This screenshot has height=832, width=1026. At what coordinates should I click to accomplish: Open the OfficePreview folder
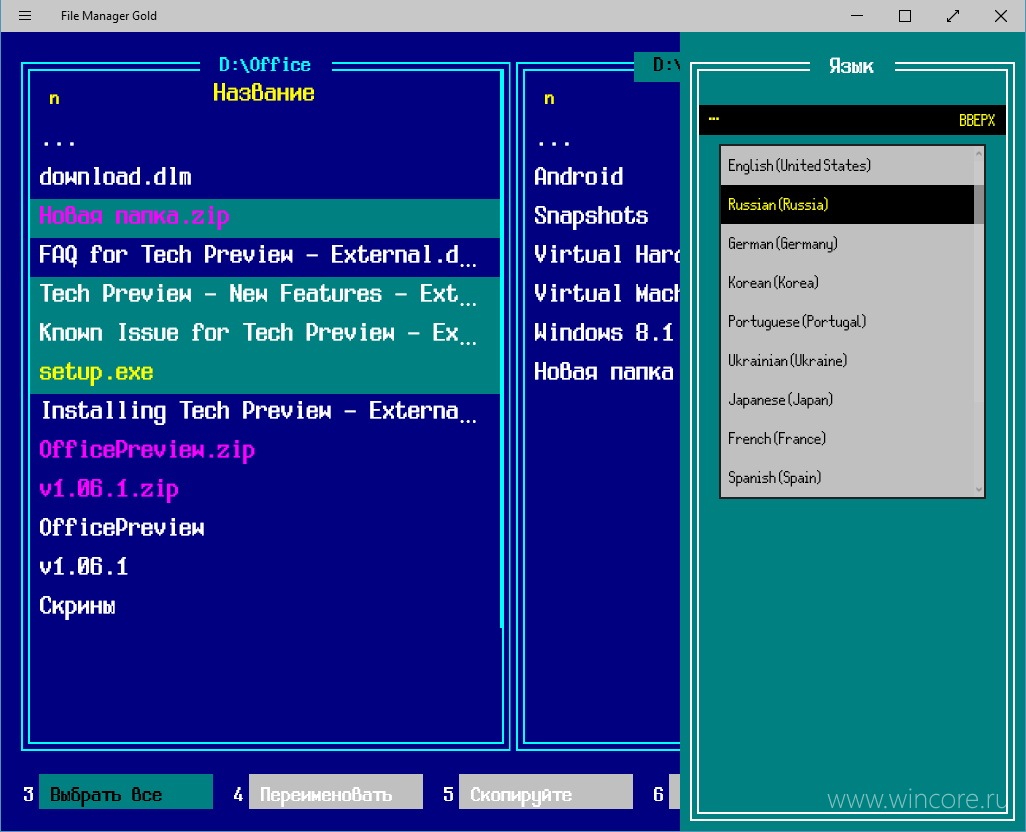(x=264, y=529)
